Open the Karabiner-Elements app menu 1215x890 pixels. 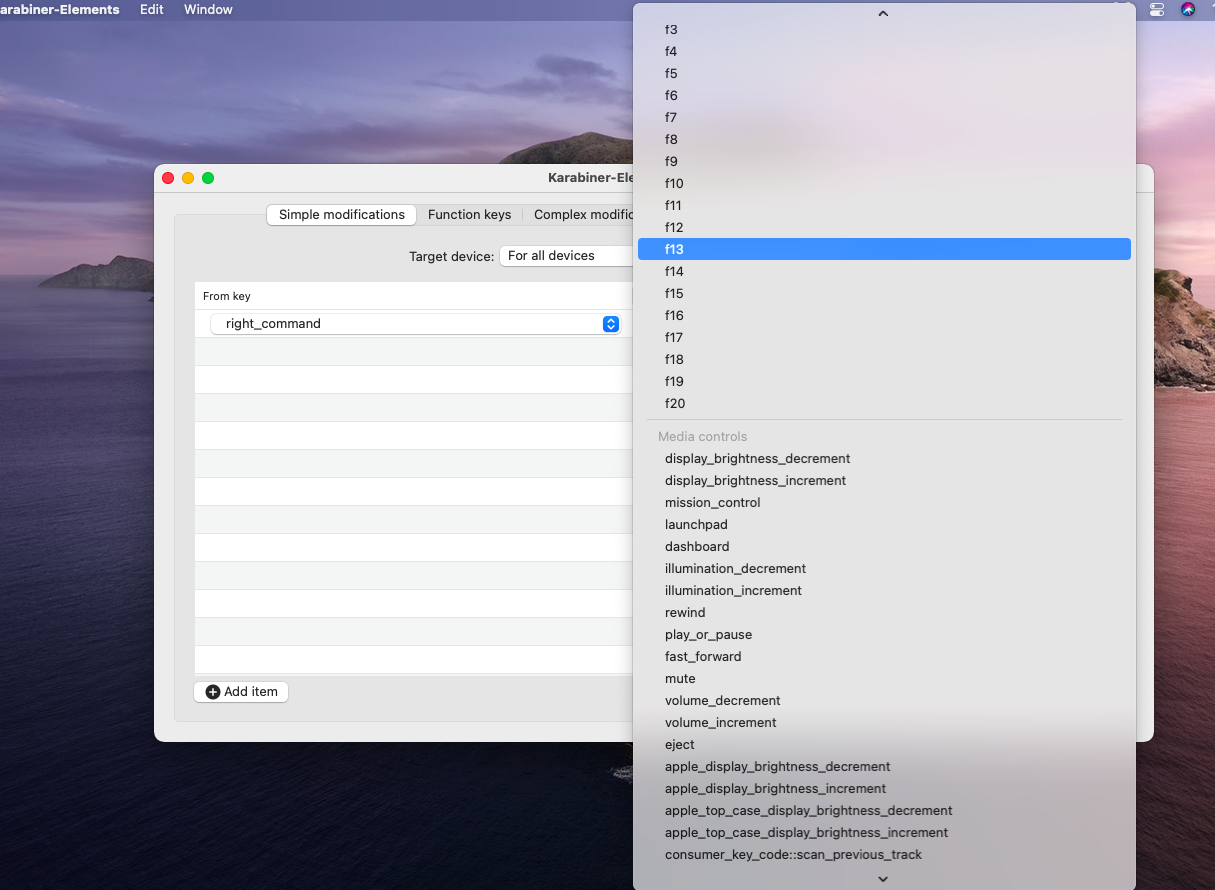pyautogui.click(x=59, y=9)
